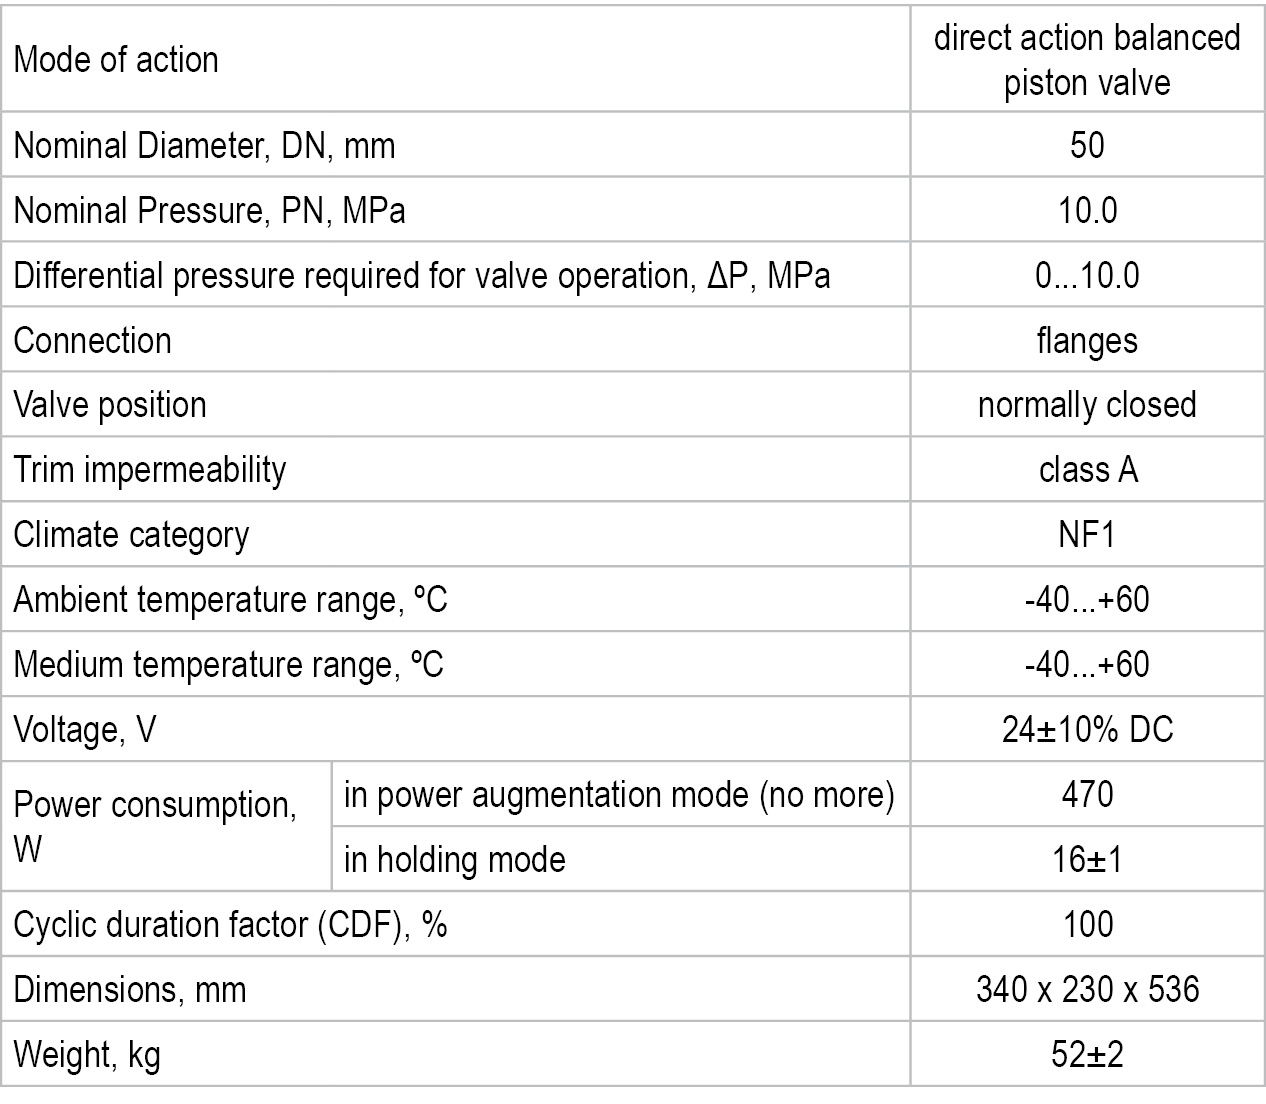This screenshot has height=1104, width=1266.
Task: Click the 'Nominal Pressure, PN, MPa' label
Action: 209,211
